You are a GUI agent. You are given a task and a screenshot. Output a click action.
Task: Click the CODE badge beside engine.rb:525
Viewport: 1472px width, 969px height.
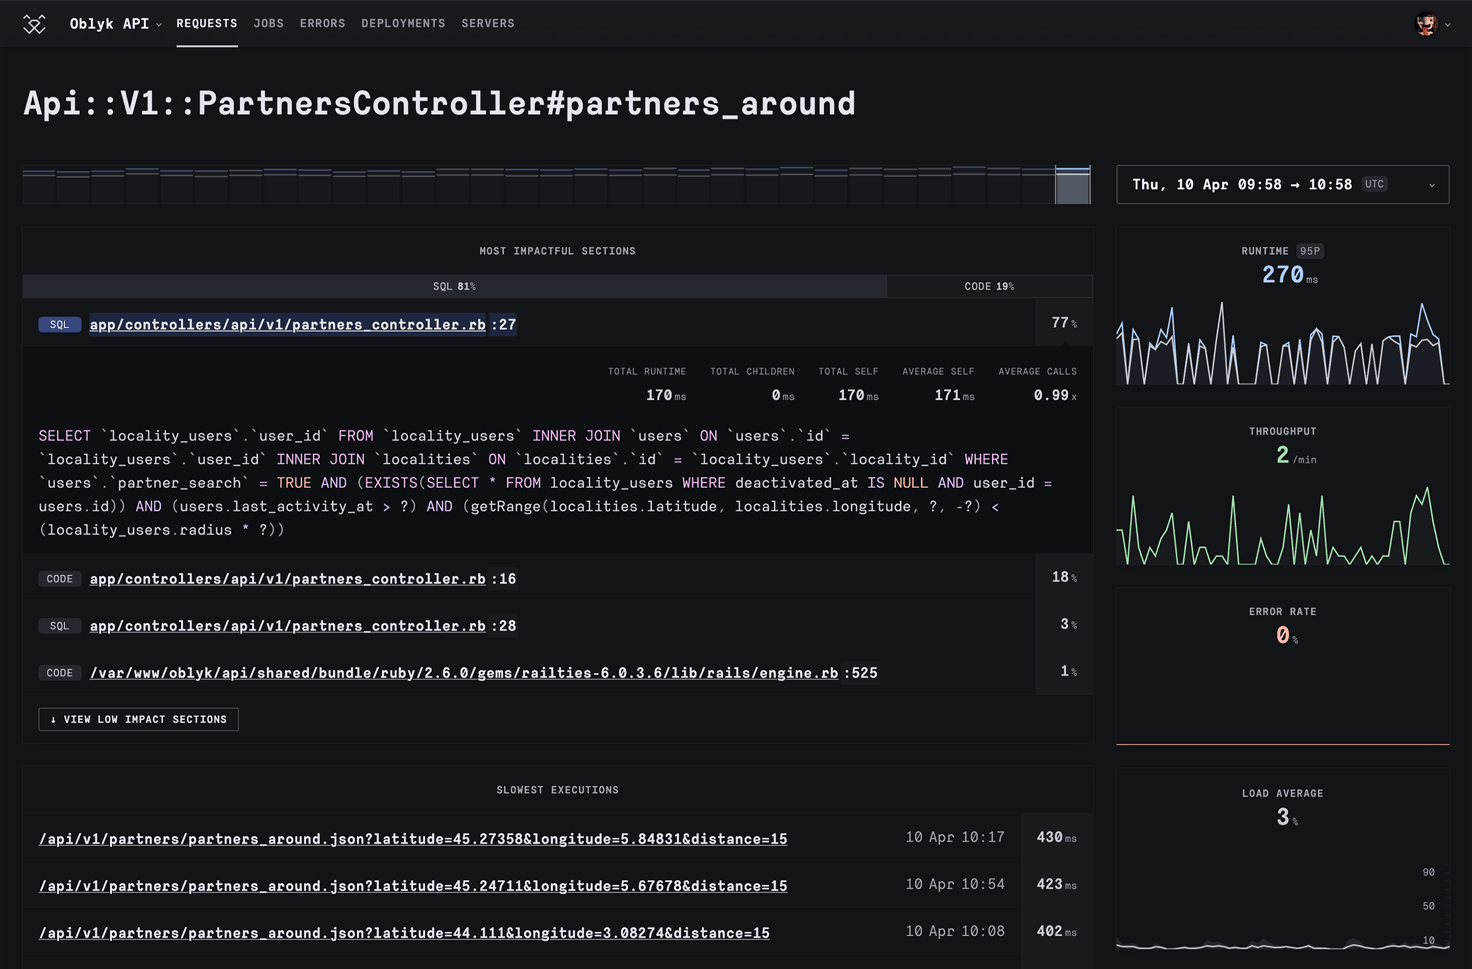(x=59, y=673)
